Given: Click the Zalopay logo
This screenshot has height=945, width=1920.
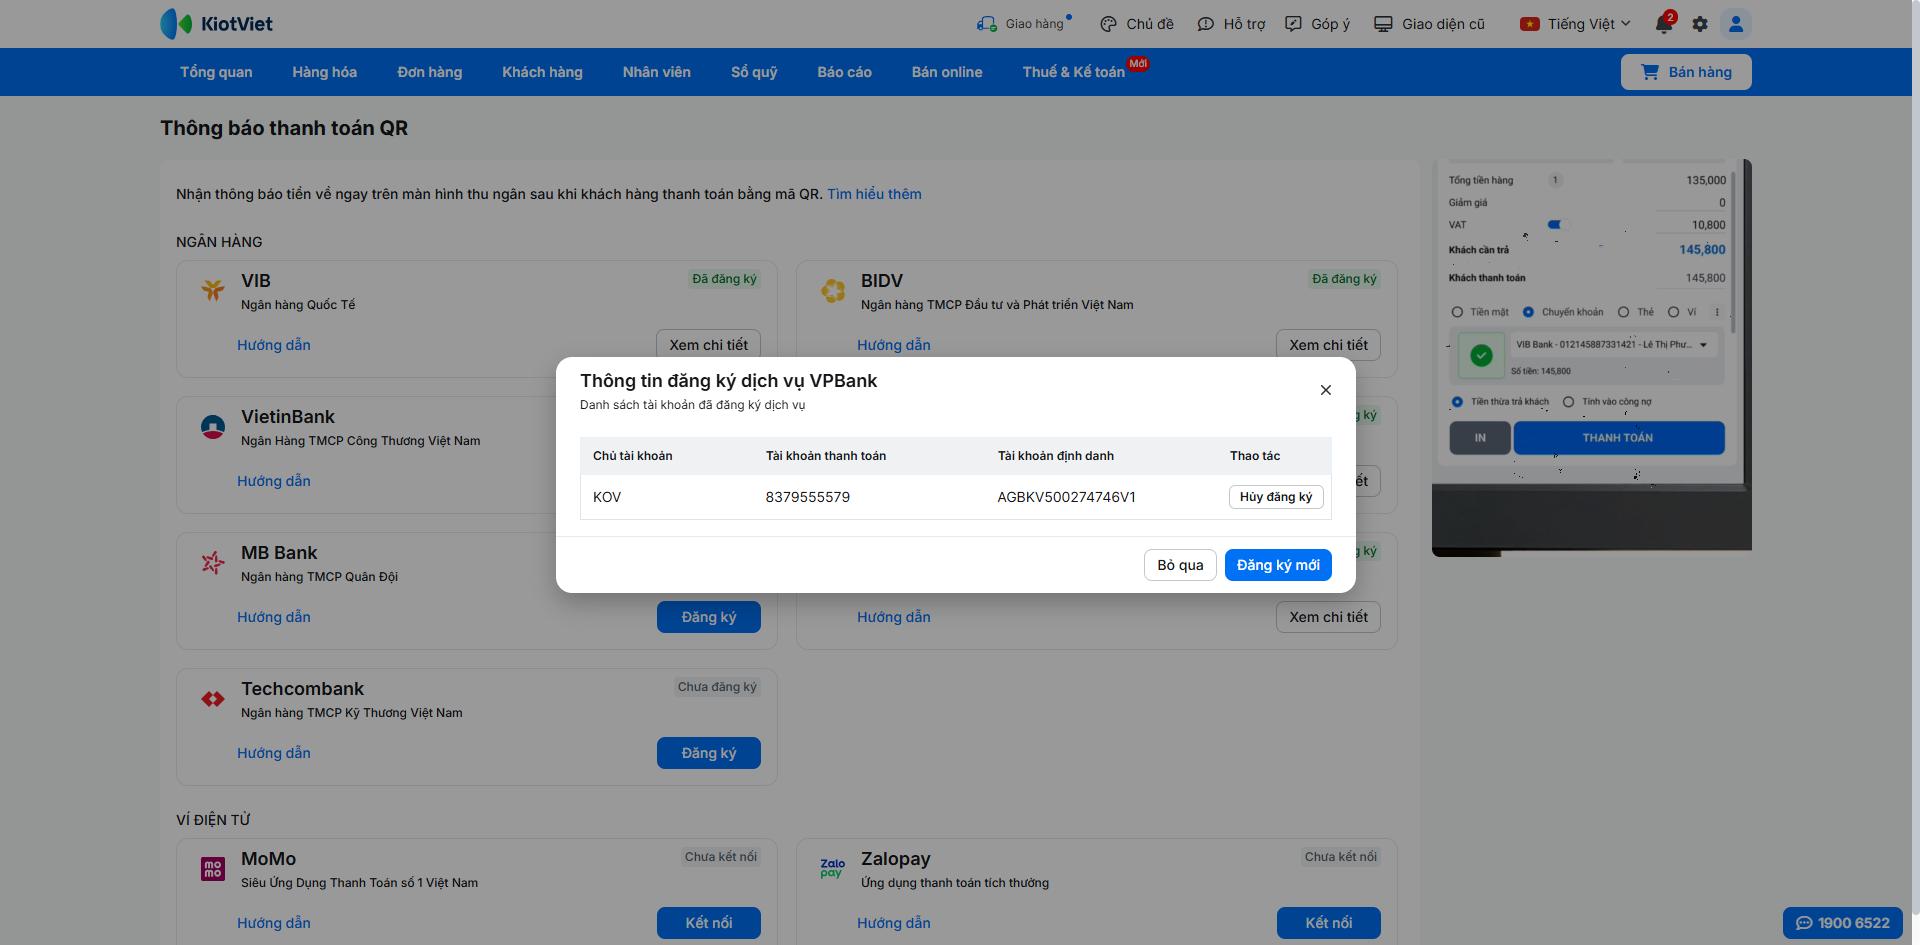Looking at the screenshot, I should point(833,868).
